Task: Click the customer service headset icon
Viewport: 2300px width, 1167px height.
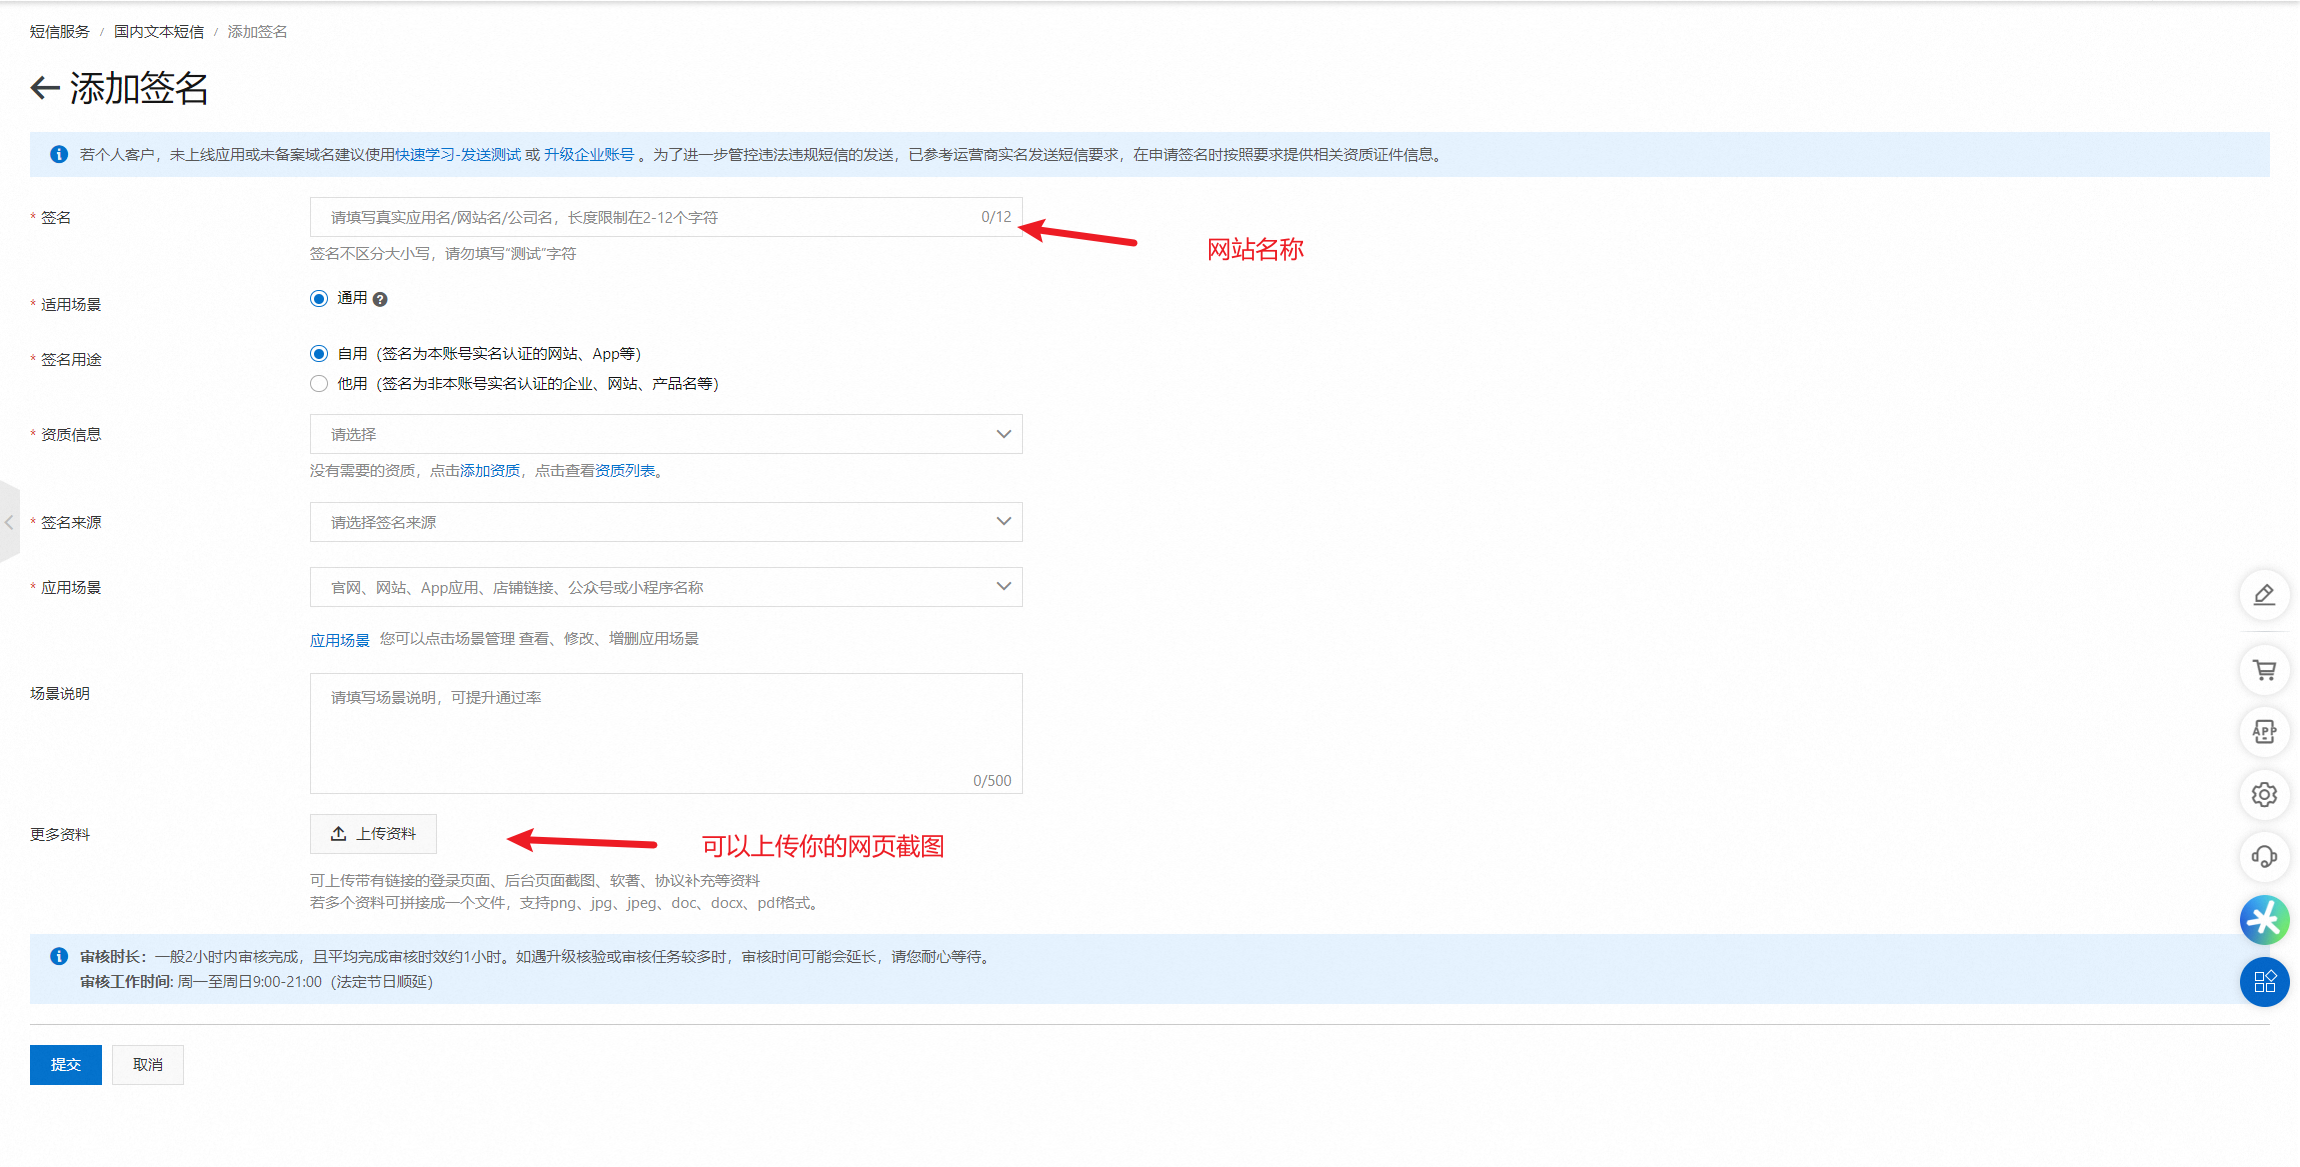Action: 2264,857
